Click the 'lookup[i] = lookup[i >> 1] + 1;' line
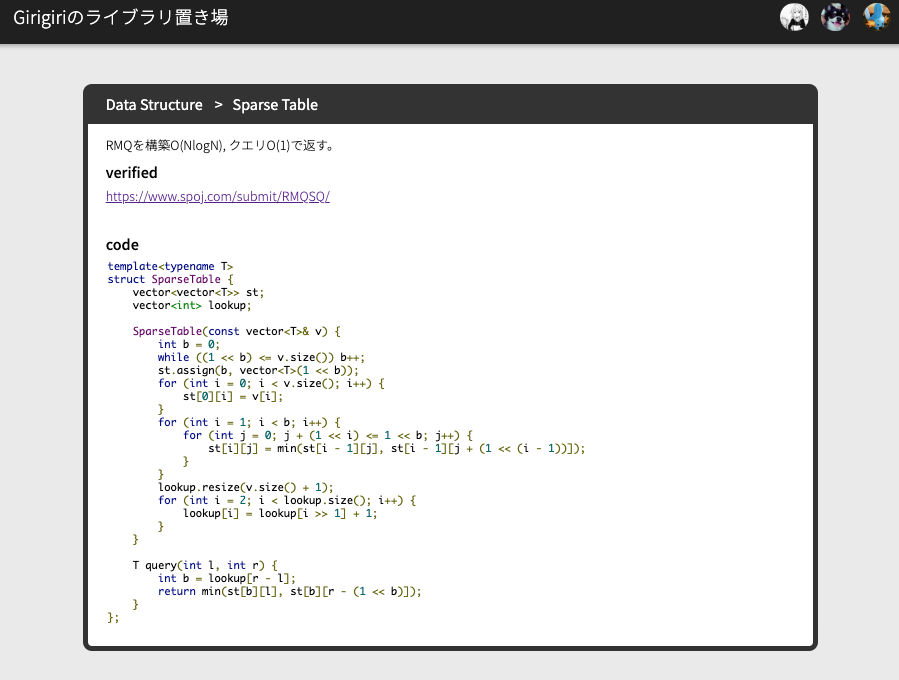Image resolution: width=899 pixels, height=680 pixels. tap(280, 513)
